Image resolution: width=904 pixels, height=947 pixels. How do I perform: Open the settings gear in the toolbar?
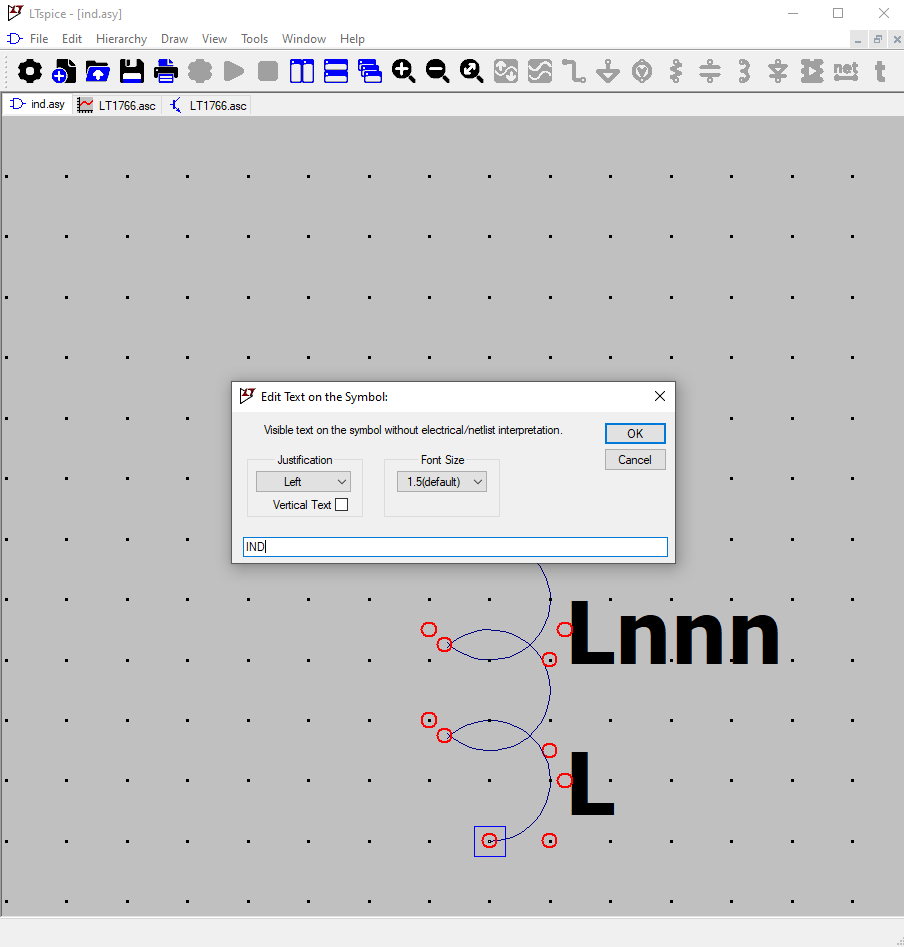point(30,71)
